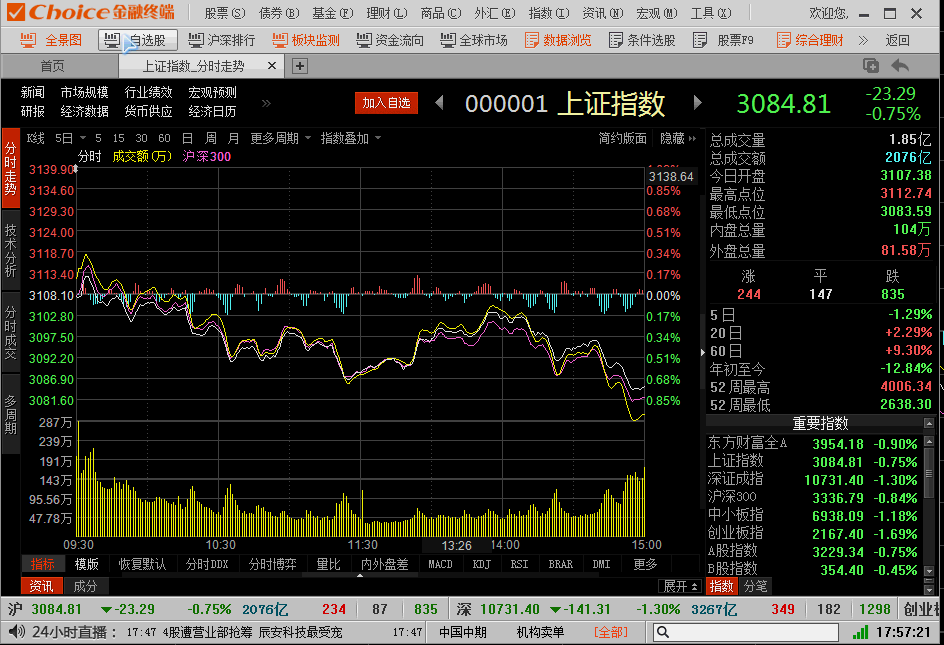Viewport: 944px width, 645px height.
Task: Switch to the 技术分析 side tab
Action: click(x=10, y=250)
